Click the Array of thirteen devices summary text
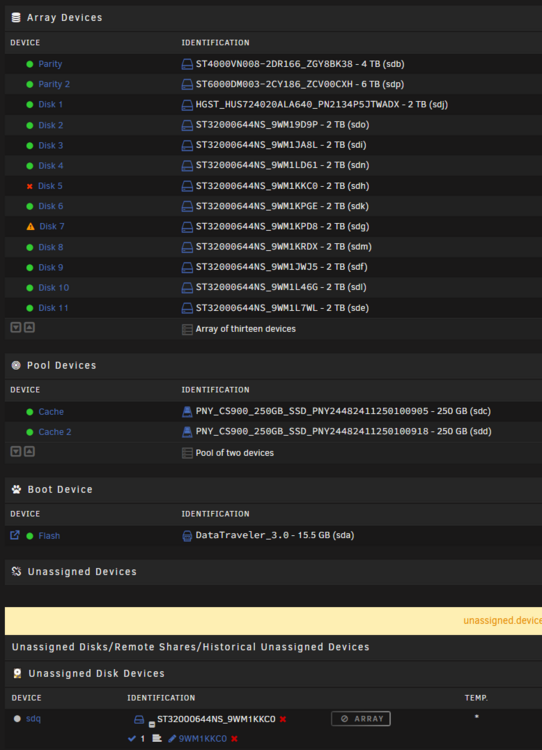This screenshot has height=750, width=542. pyautogui.click(x=245, y=329)
